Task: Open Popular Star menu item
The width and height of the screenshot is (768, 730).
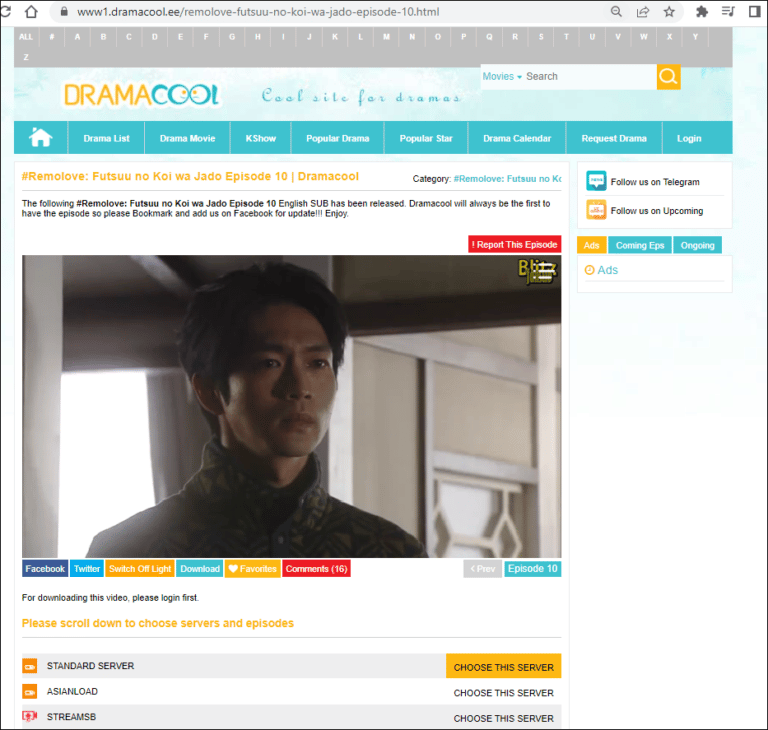Action: [426, 138]
